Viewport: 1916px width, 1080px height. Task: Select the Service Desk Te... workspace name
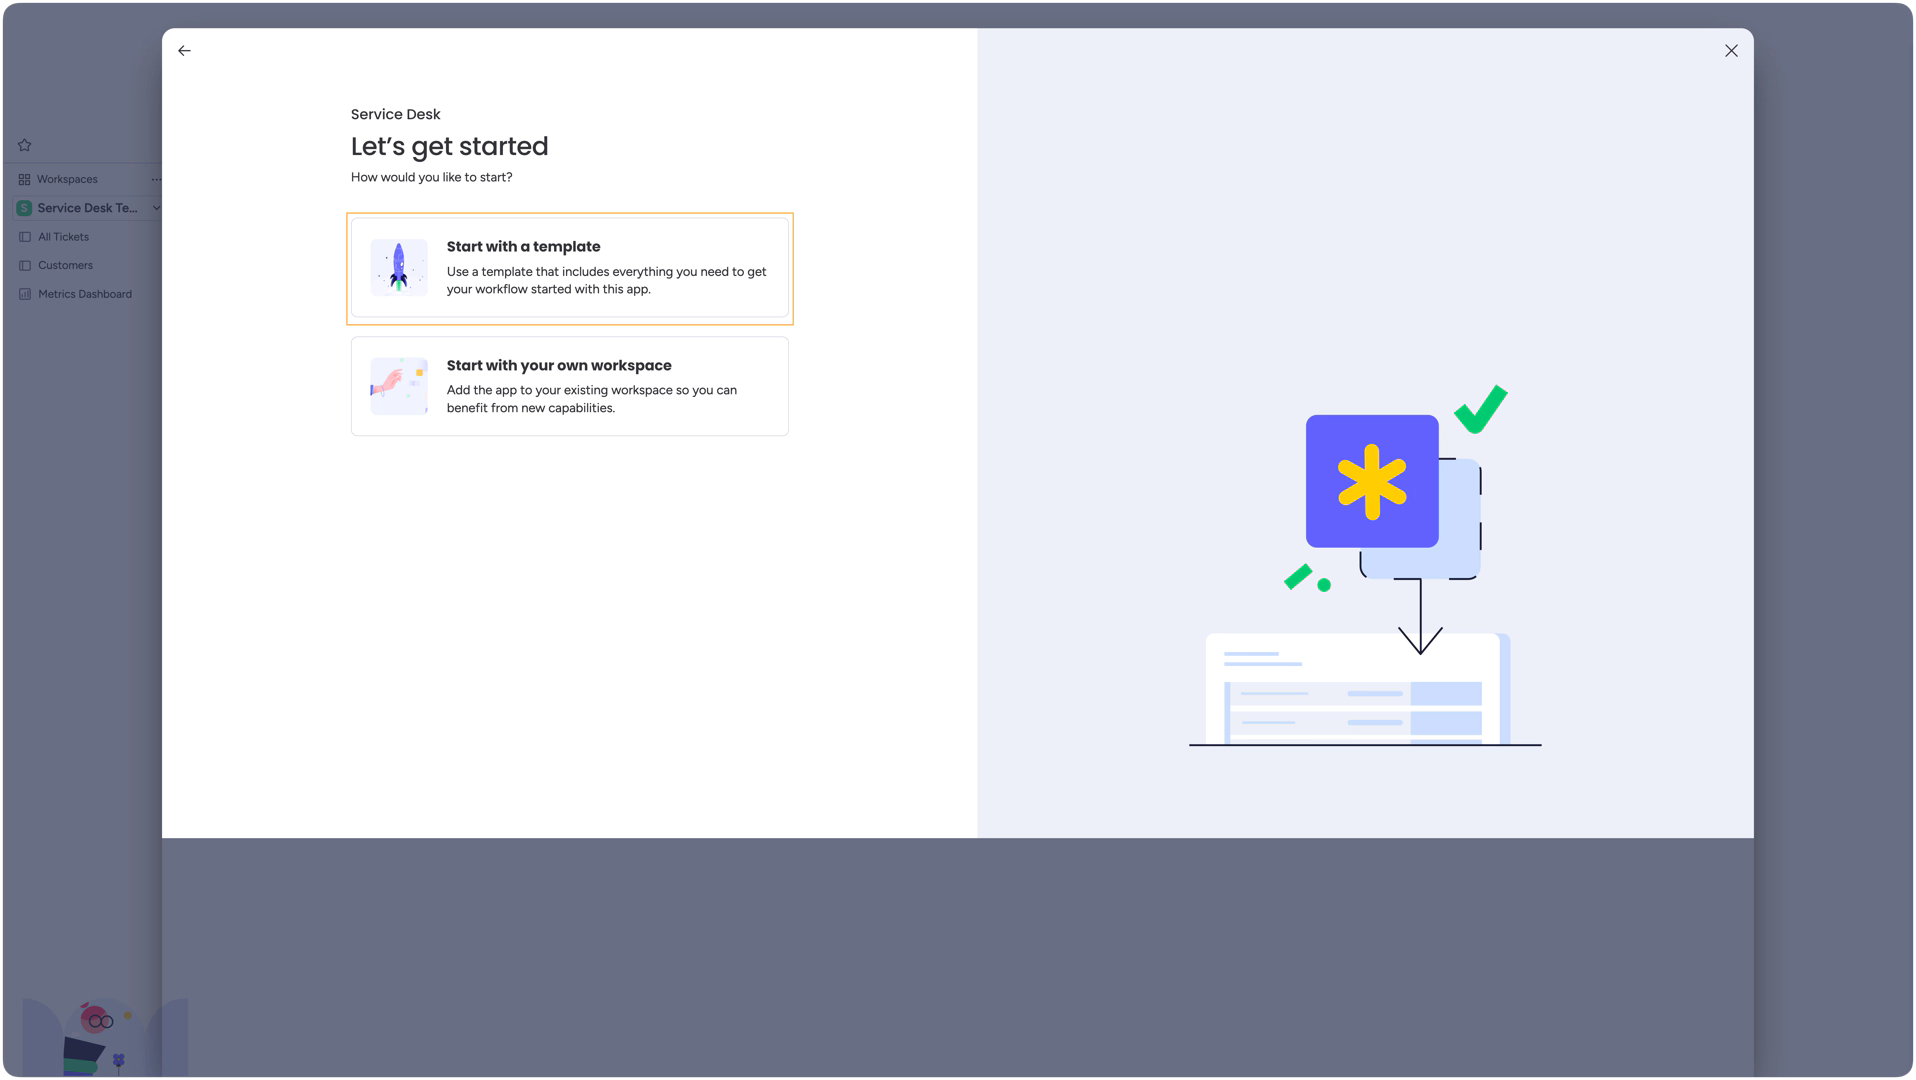tap(87, 208)
